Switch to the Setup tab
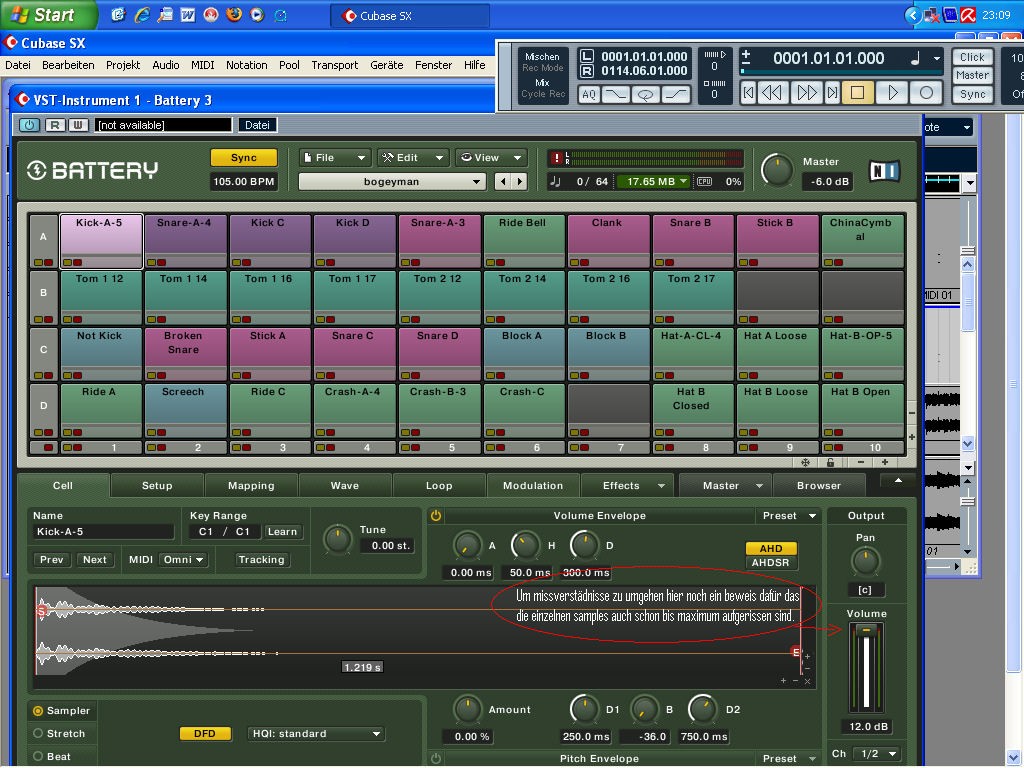This screenshot has width=1024, height=768. click(x=157, y=486)
